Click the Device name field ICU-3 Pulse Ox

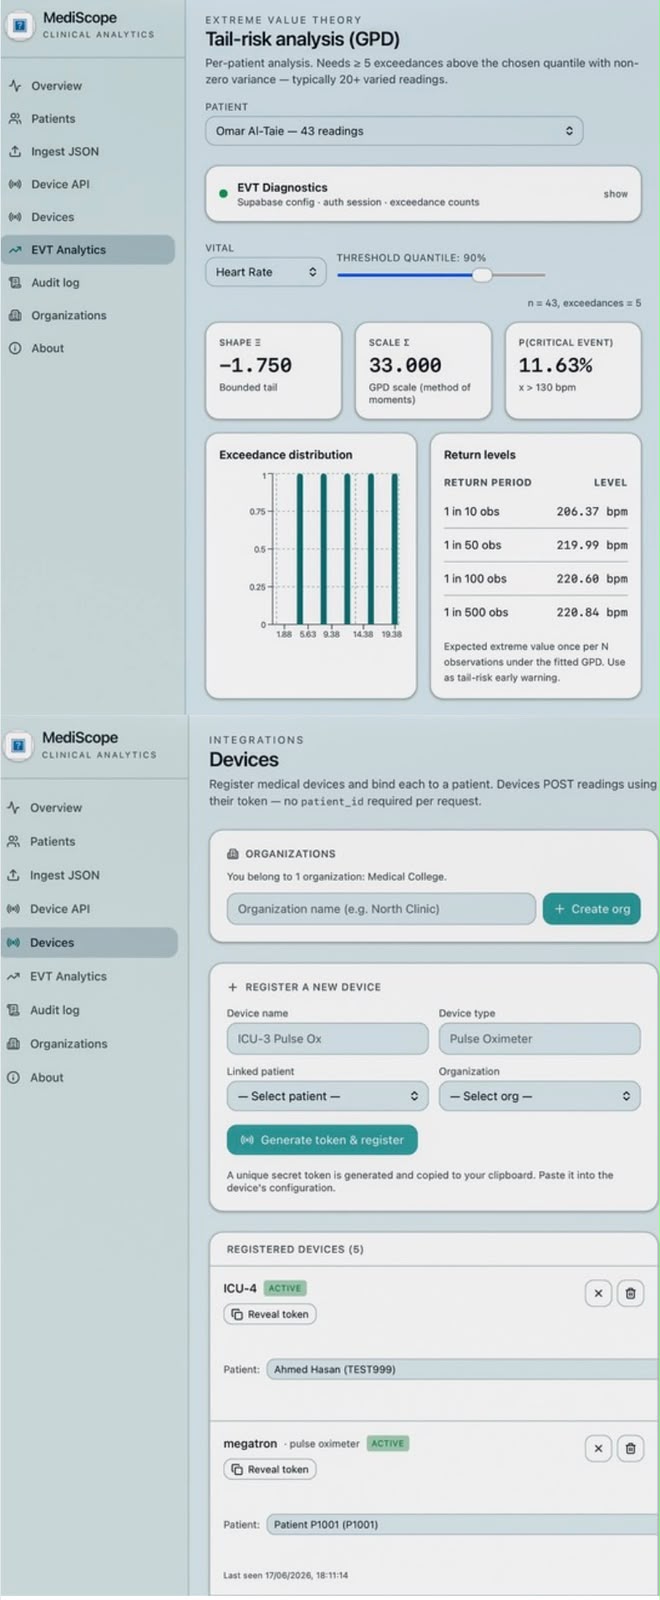click(328, 1039)
